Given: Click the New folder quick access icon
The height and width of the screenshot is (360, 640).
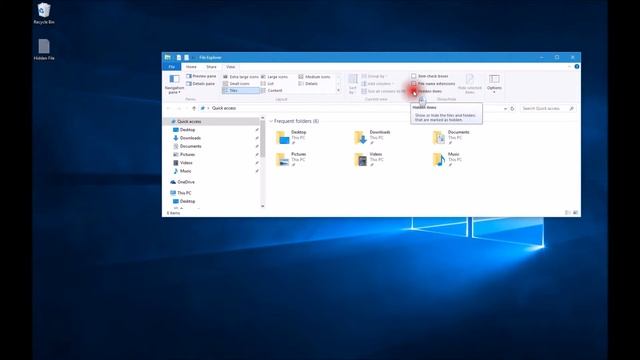Looking at the screenshot, I should tap(187, 58).
